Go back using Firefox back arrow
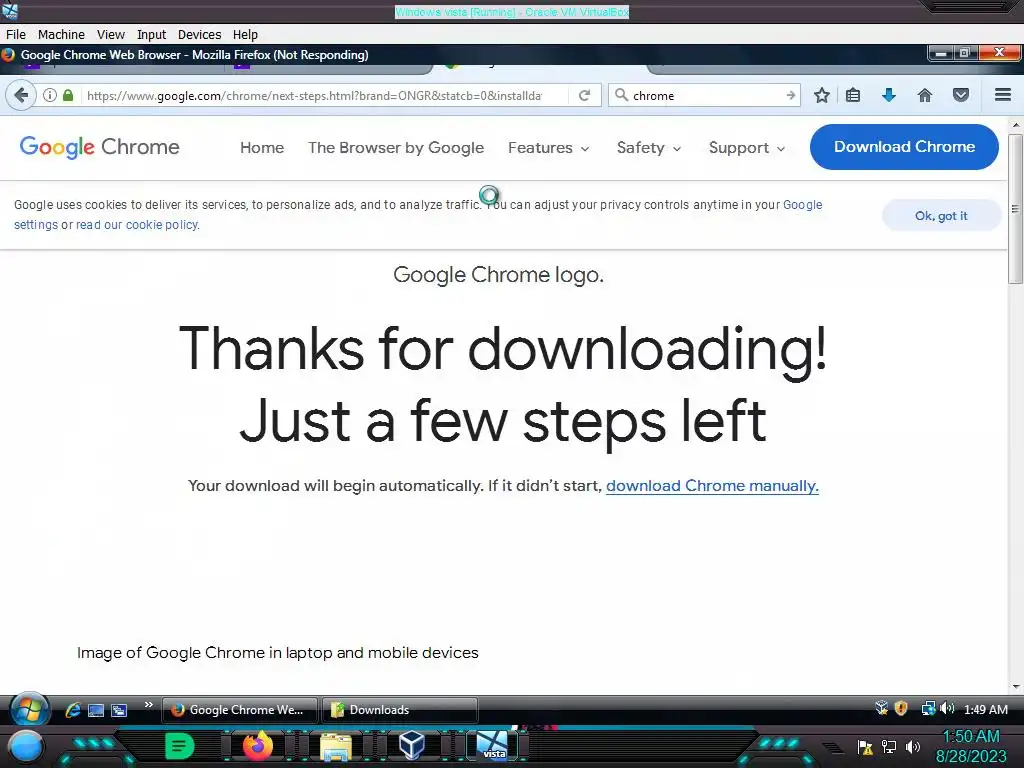This screenshot has width=1024, height=768. (21, 95)
